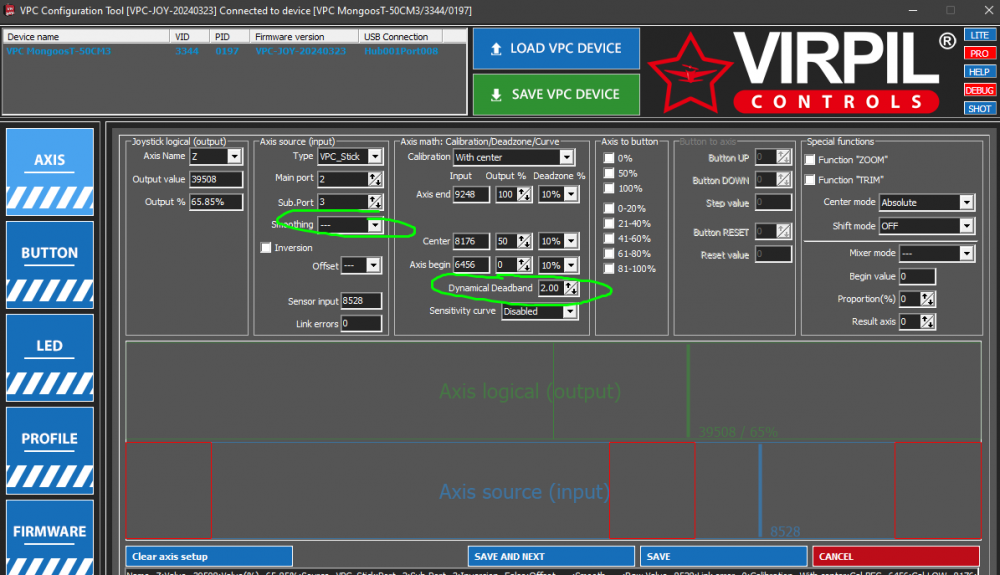Screen dimensions: 1000x575
Task: Click the Output value field
Action: 216,179
